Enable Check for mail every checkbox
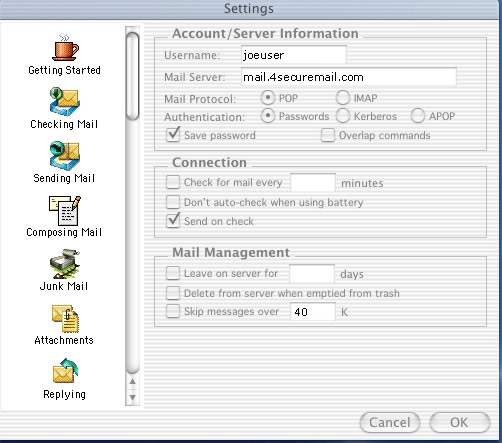Image resolution: width=502 pixels, height=443 pixels. pos(173,182)
